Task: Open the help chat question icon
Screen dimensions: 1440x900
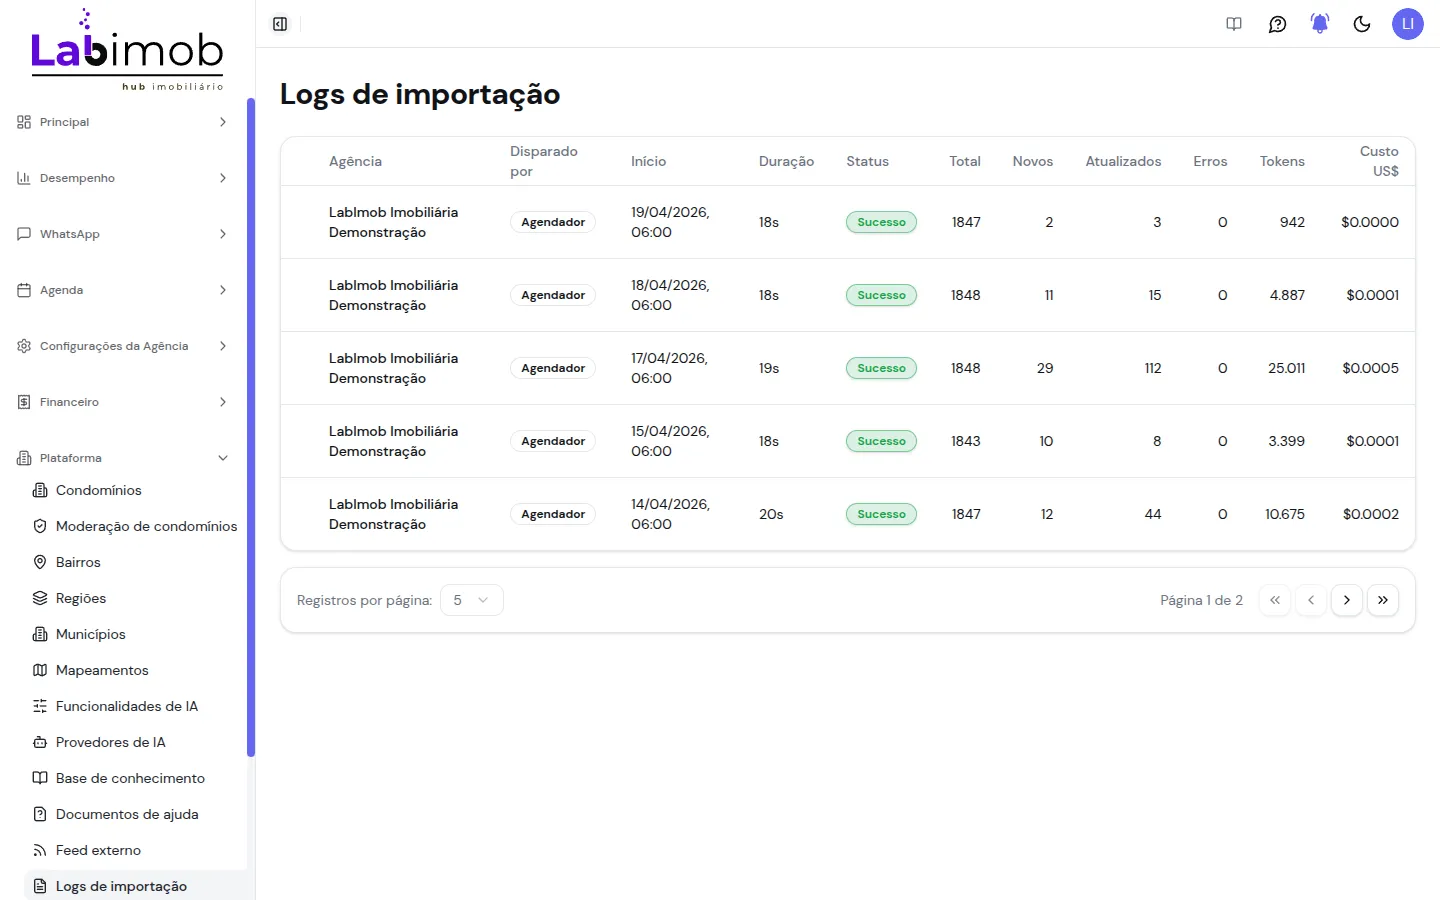Action: 1277,24
